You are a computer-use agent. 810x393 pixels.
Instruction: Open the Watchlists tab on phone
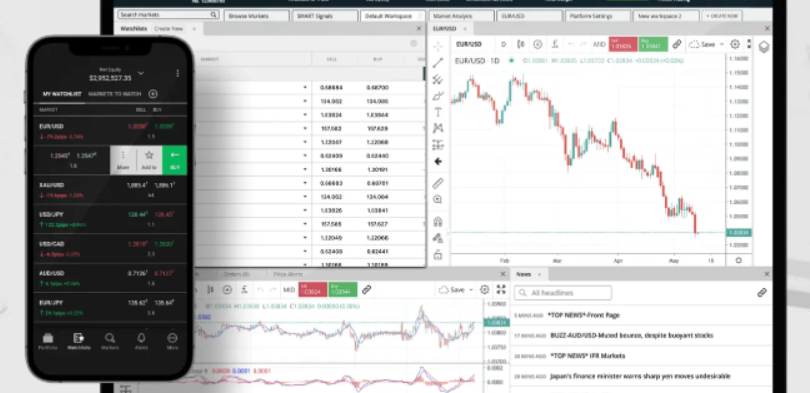click(79, 341)
